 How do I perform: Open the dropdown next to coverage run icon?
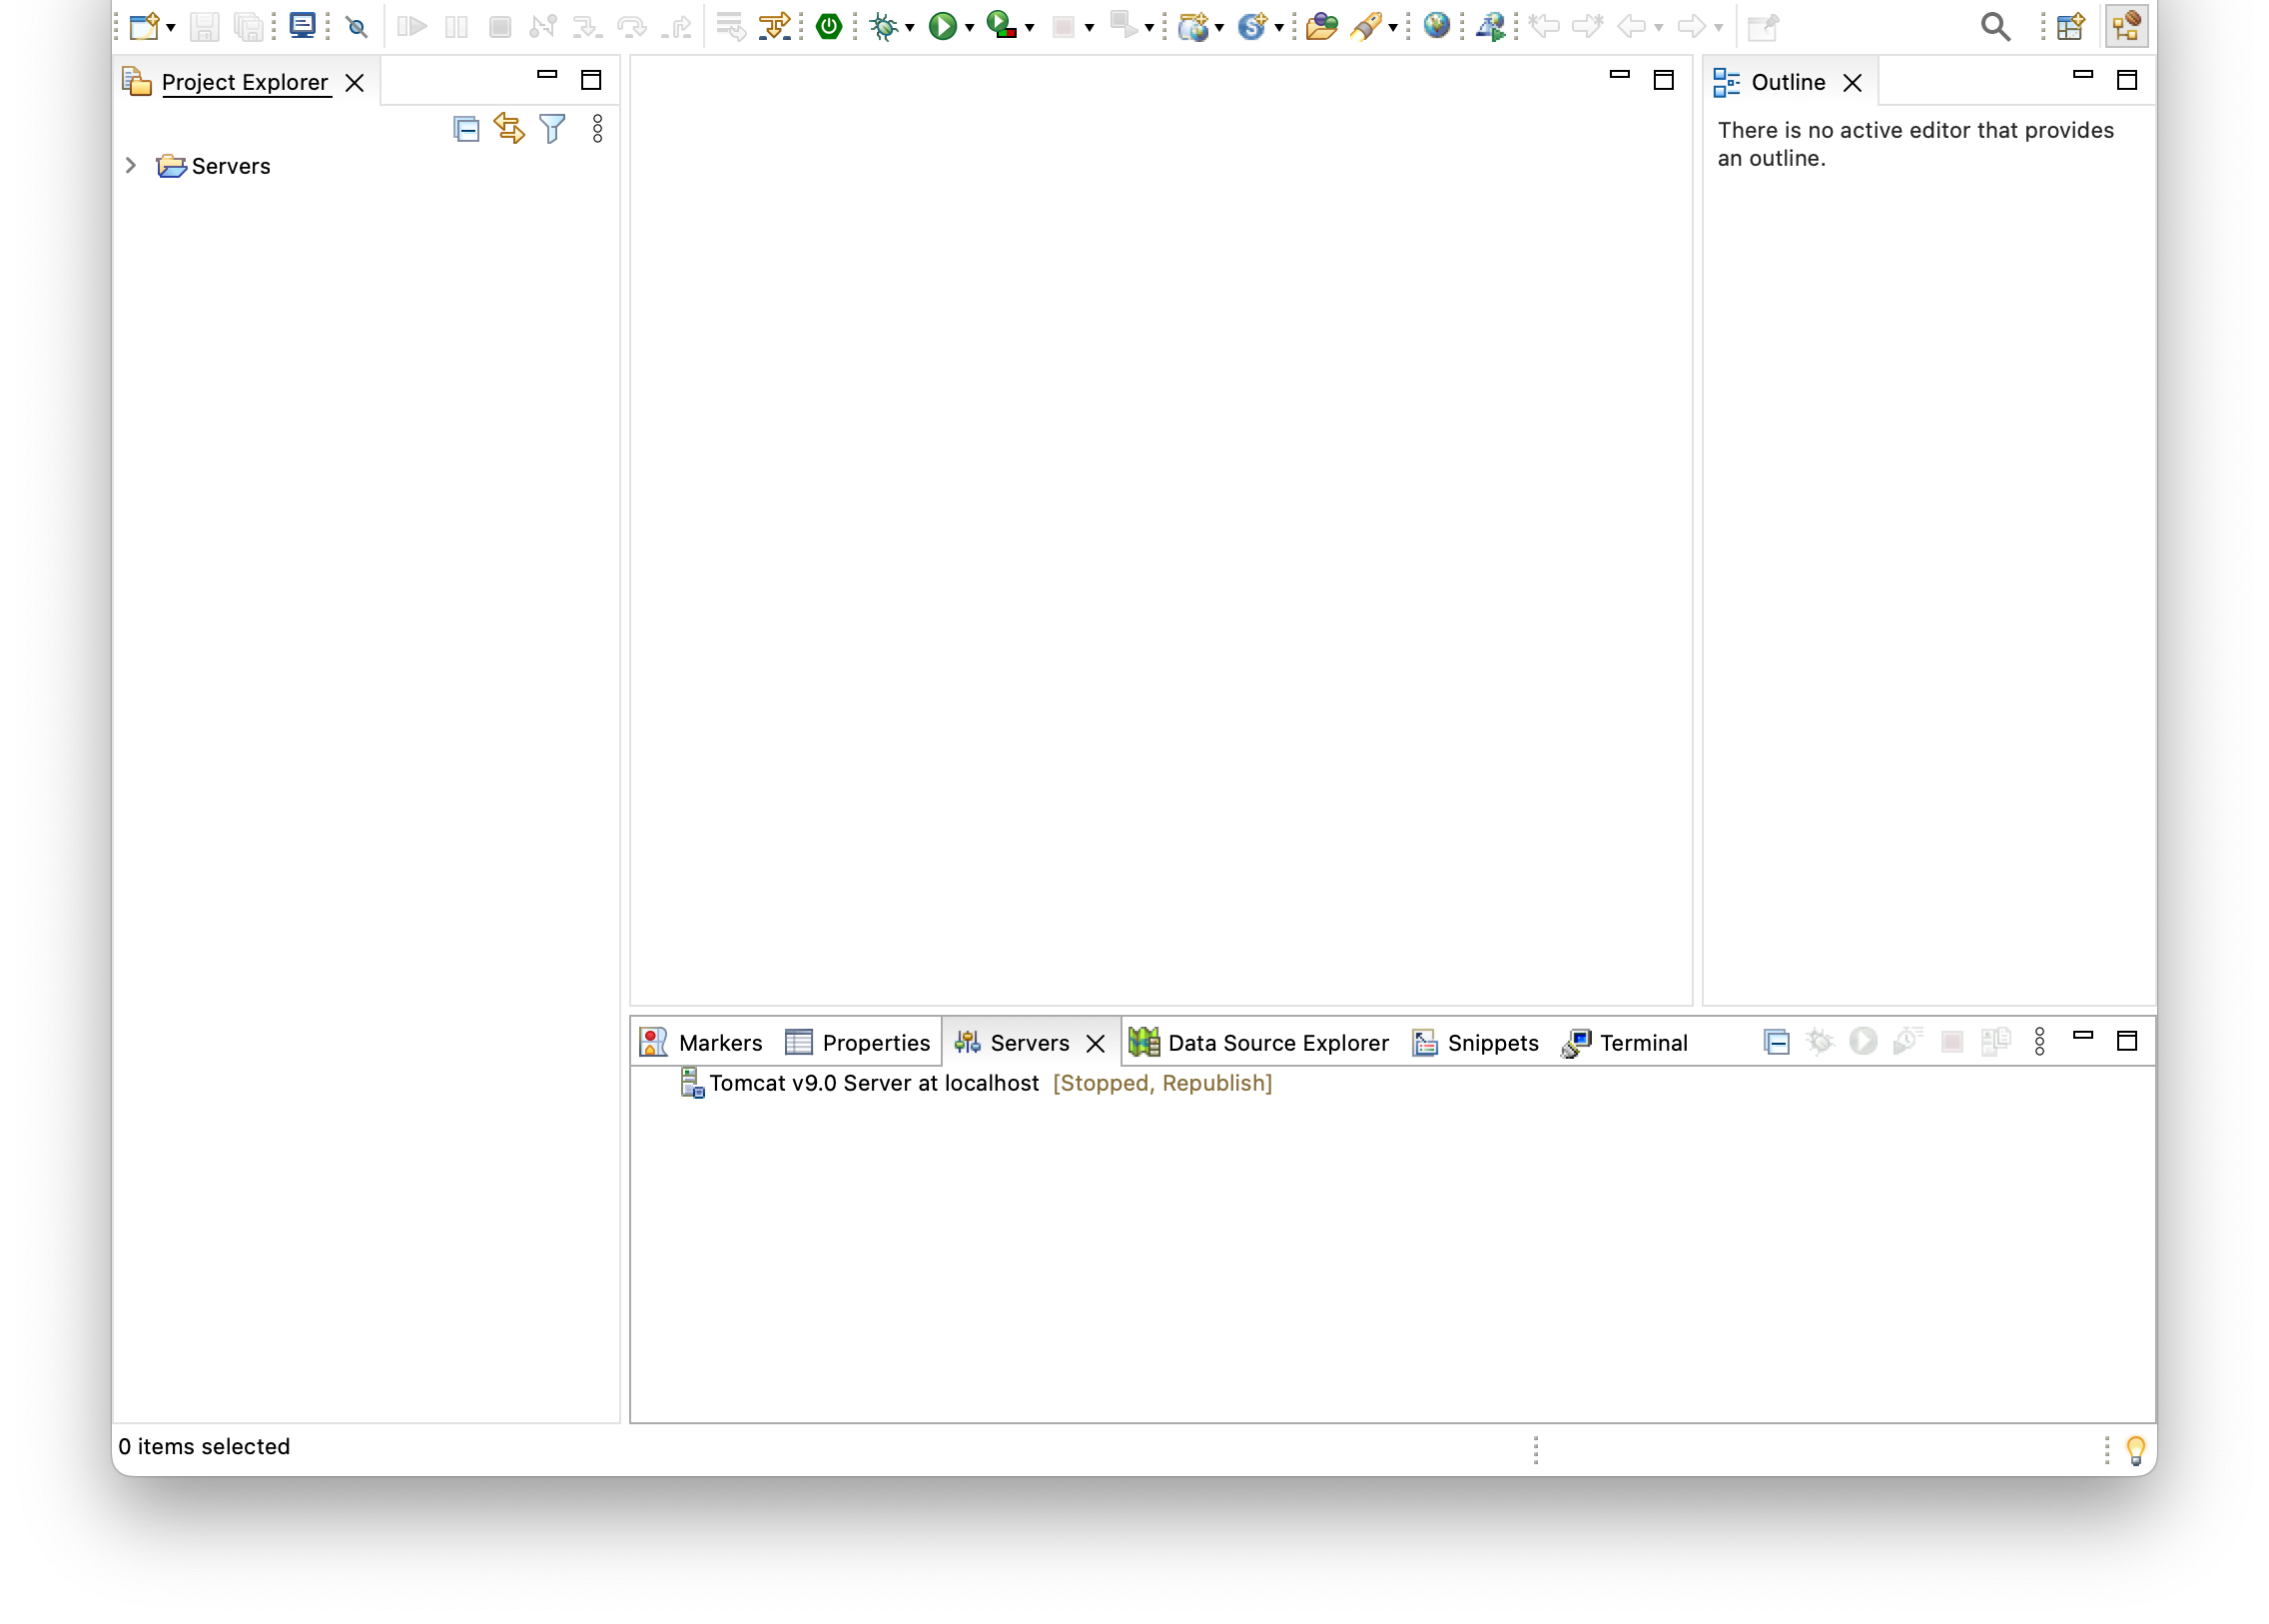click(1029, 28)
